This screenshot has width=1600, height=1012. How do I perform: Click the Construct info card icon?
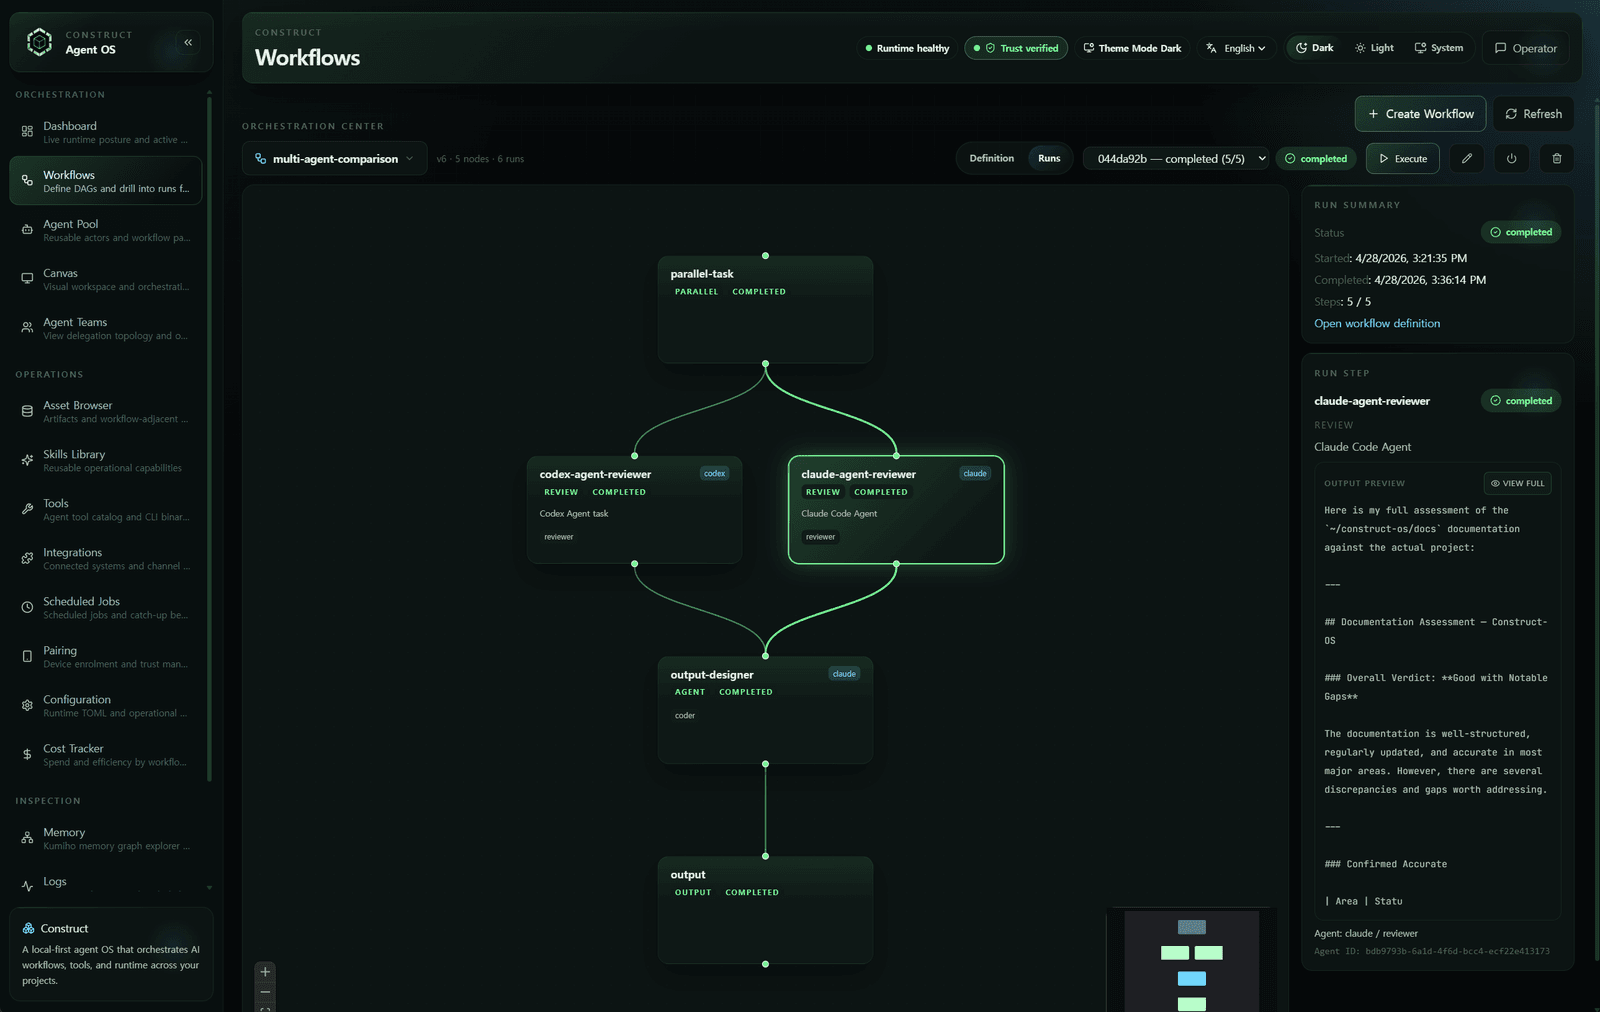(x=29, y=928)
